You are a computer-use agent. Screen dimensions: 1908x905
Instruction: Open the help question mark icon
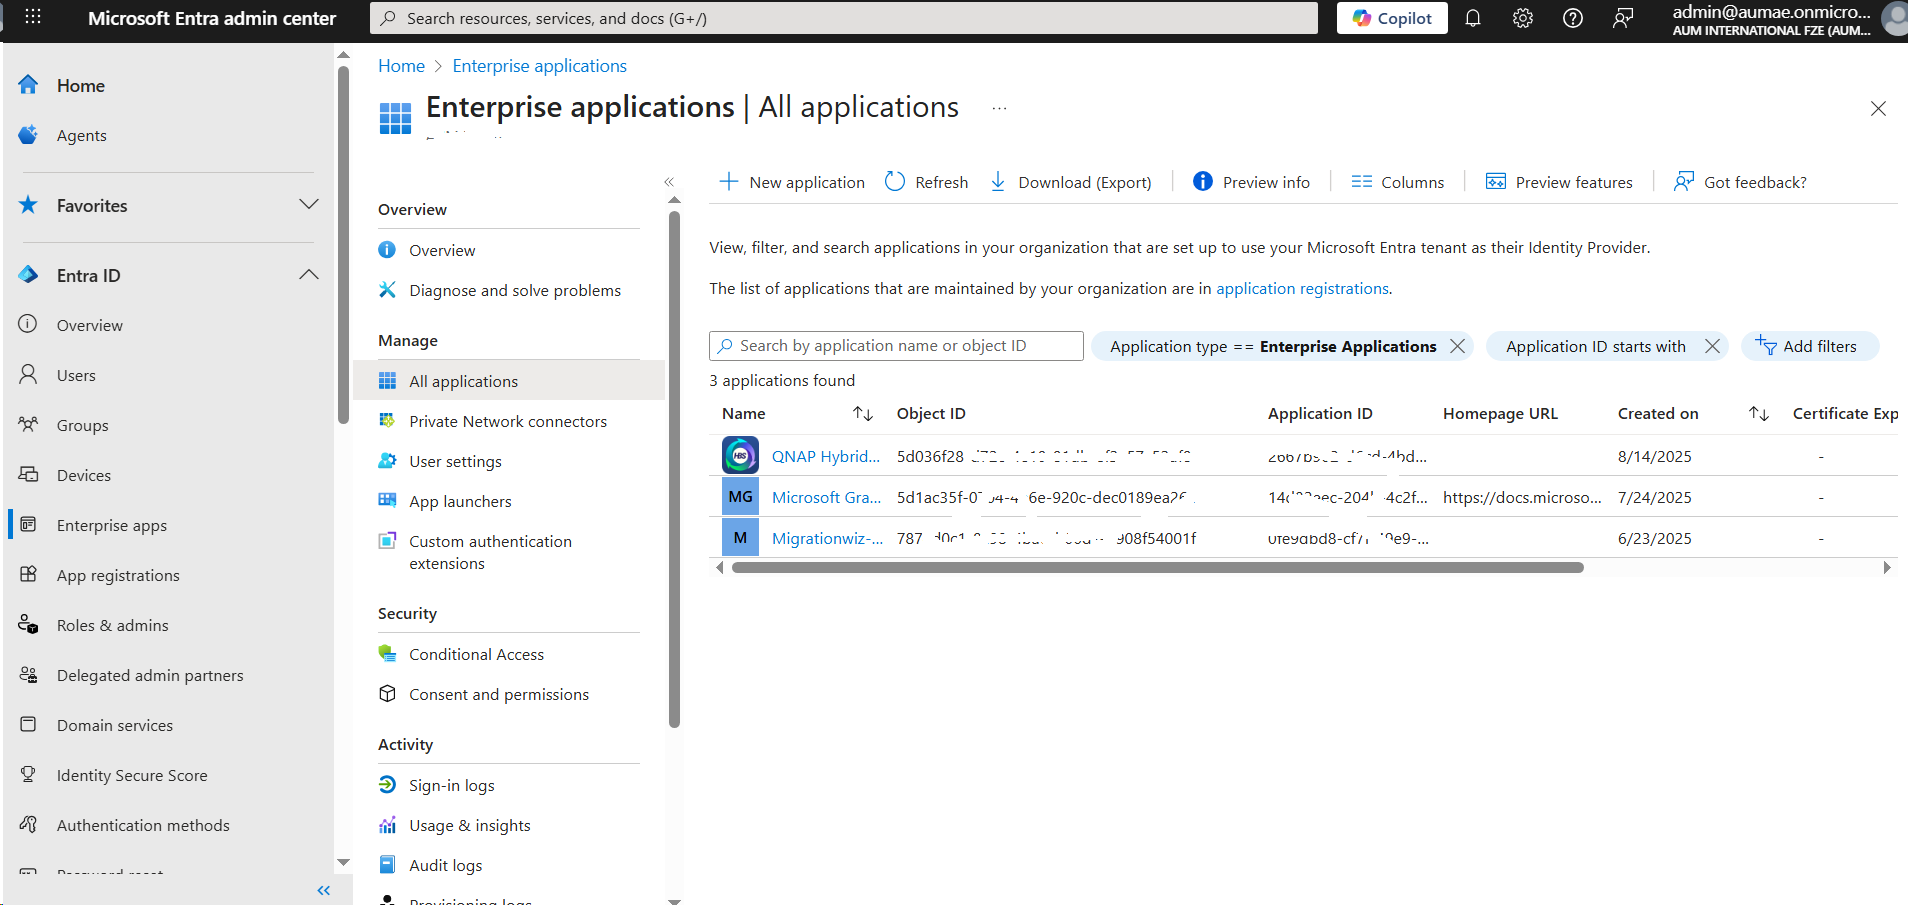(1572, 18)
